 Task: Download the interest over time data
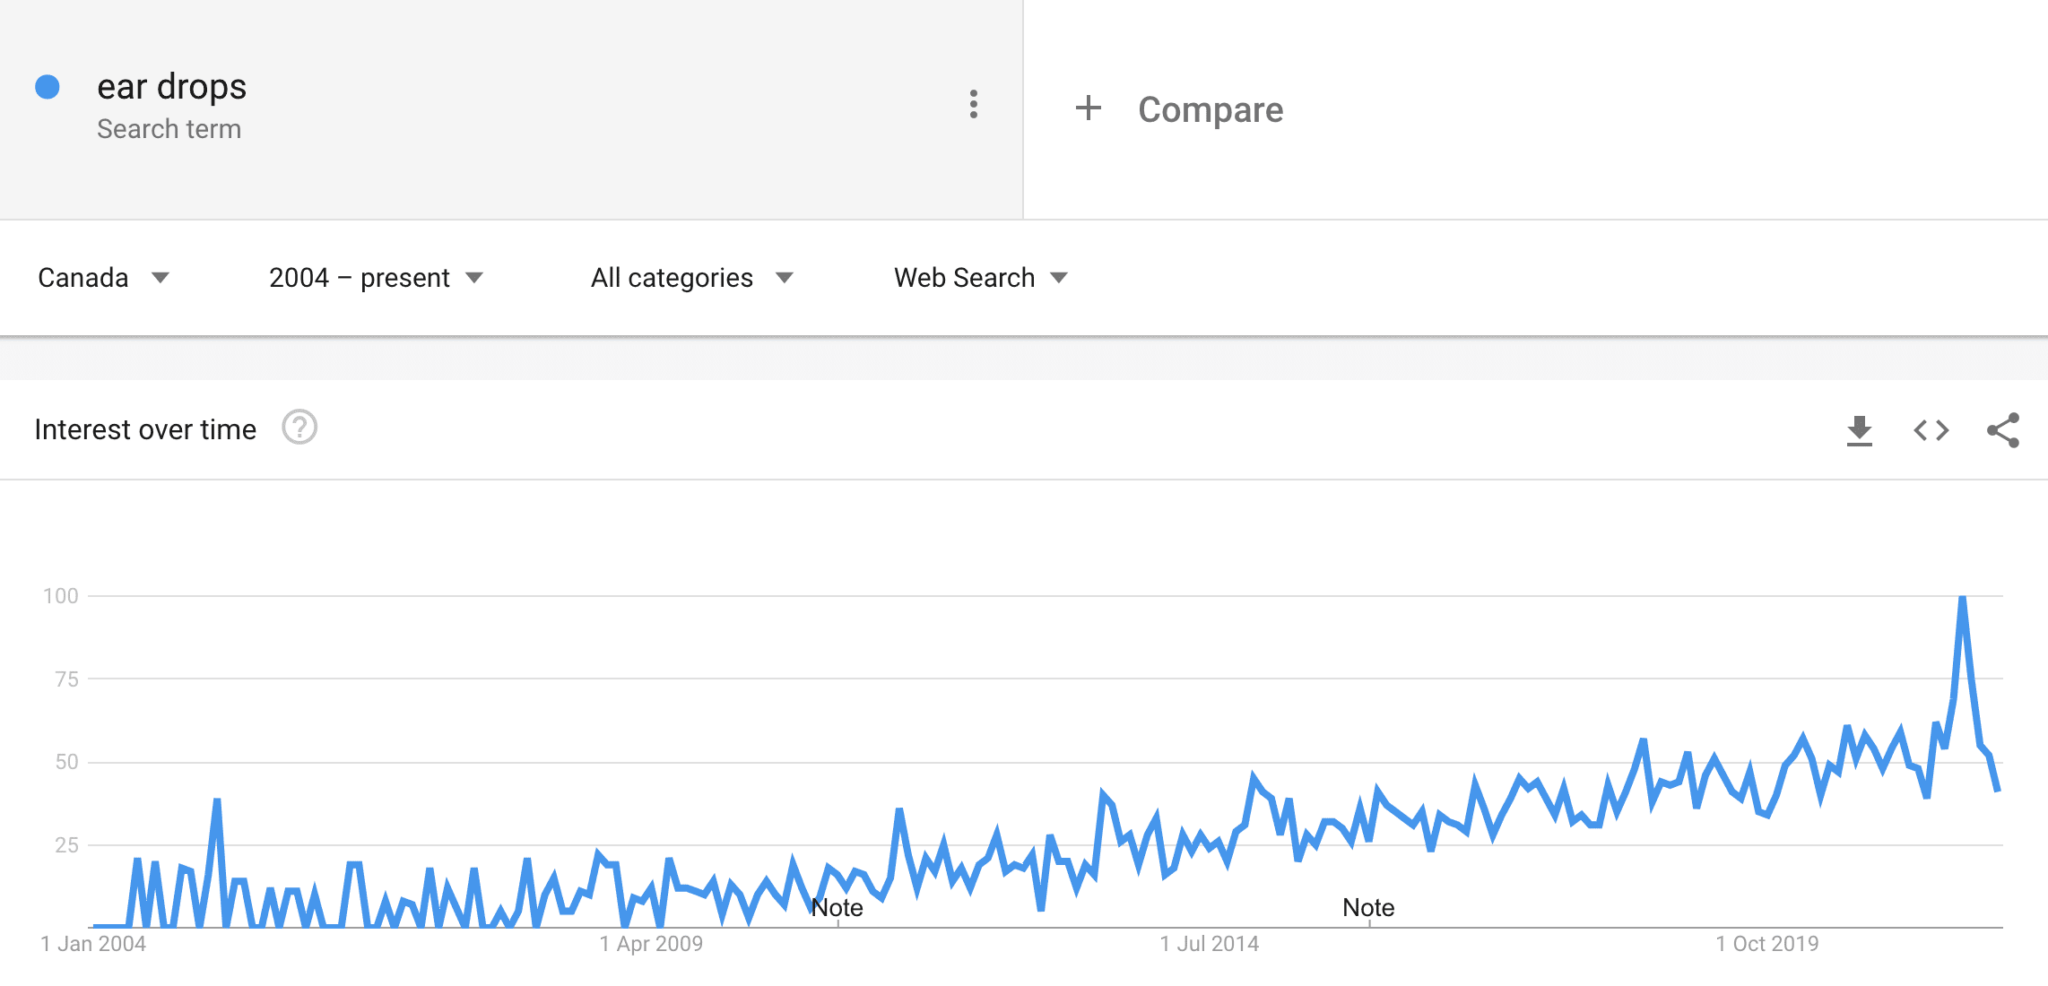click(1859, 431)
